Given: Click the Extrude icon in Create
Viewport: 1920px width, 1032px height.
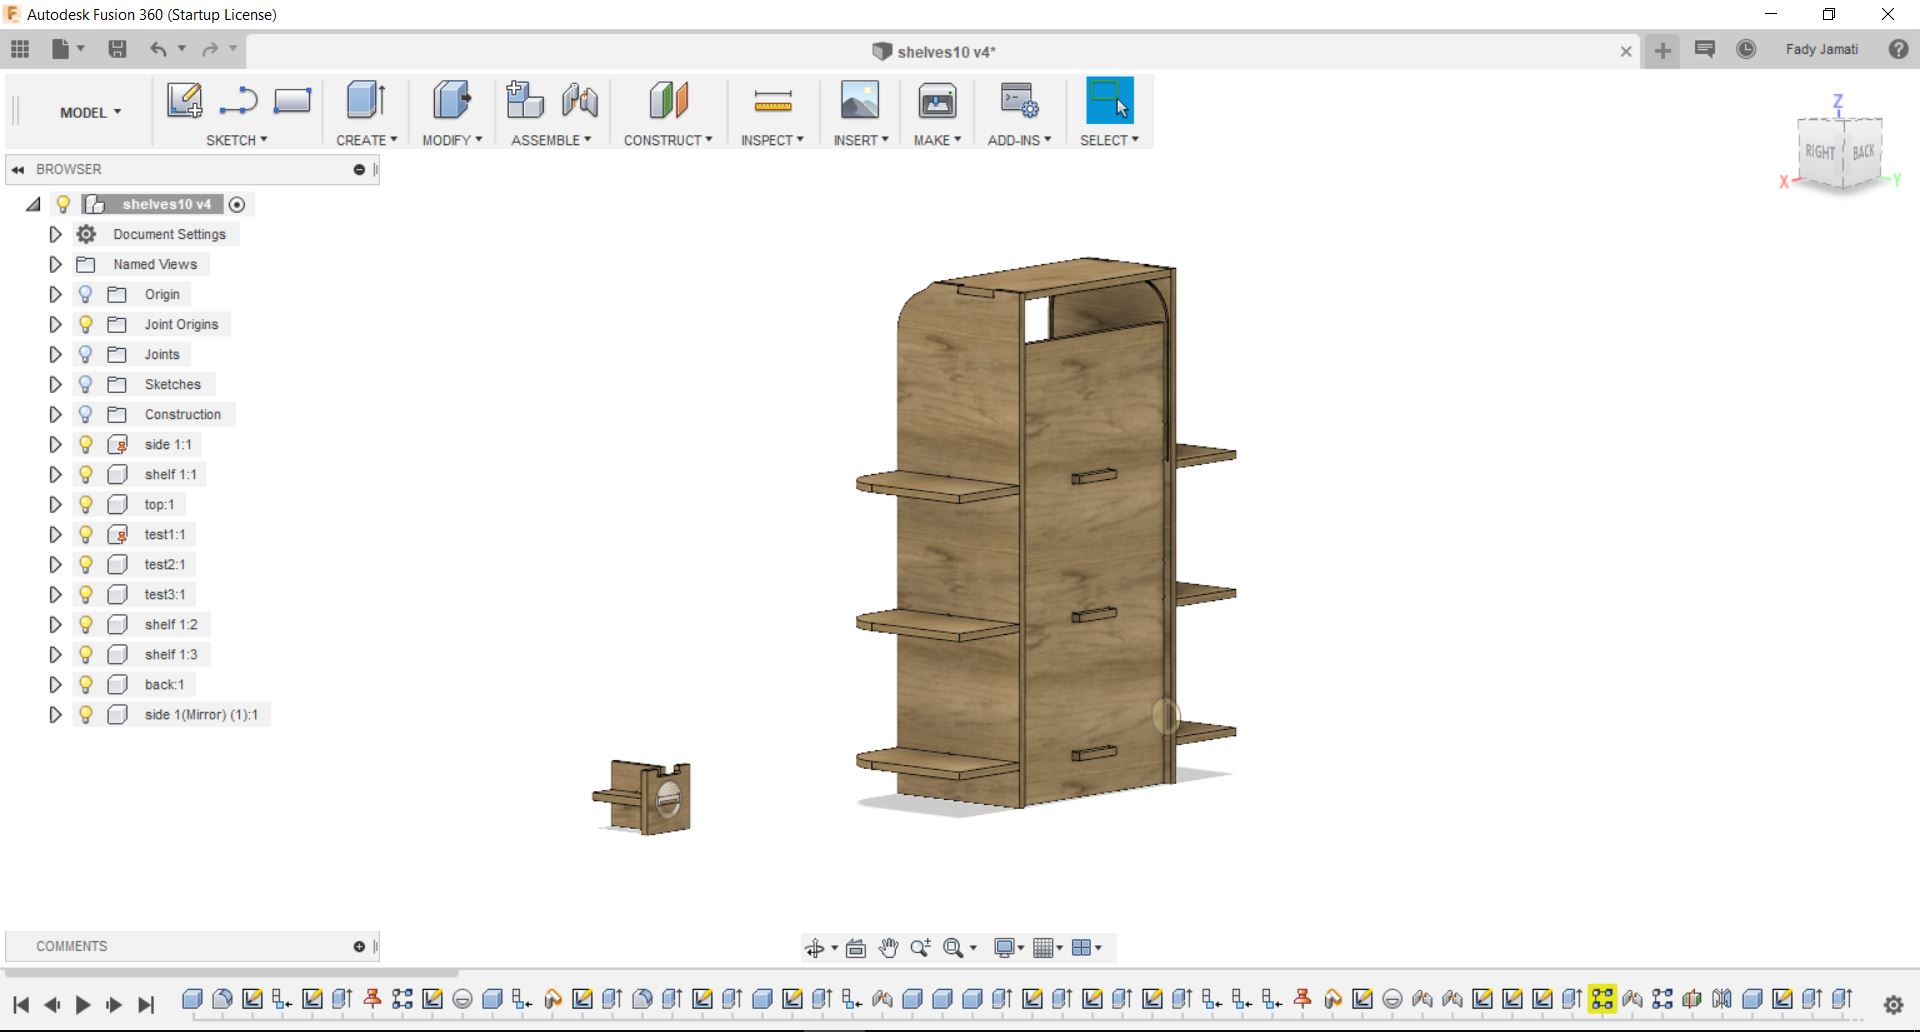Looking at the screenshot, I should [x=366, y=101].
